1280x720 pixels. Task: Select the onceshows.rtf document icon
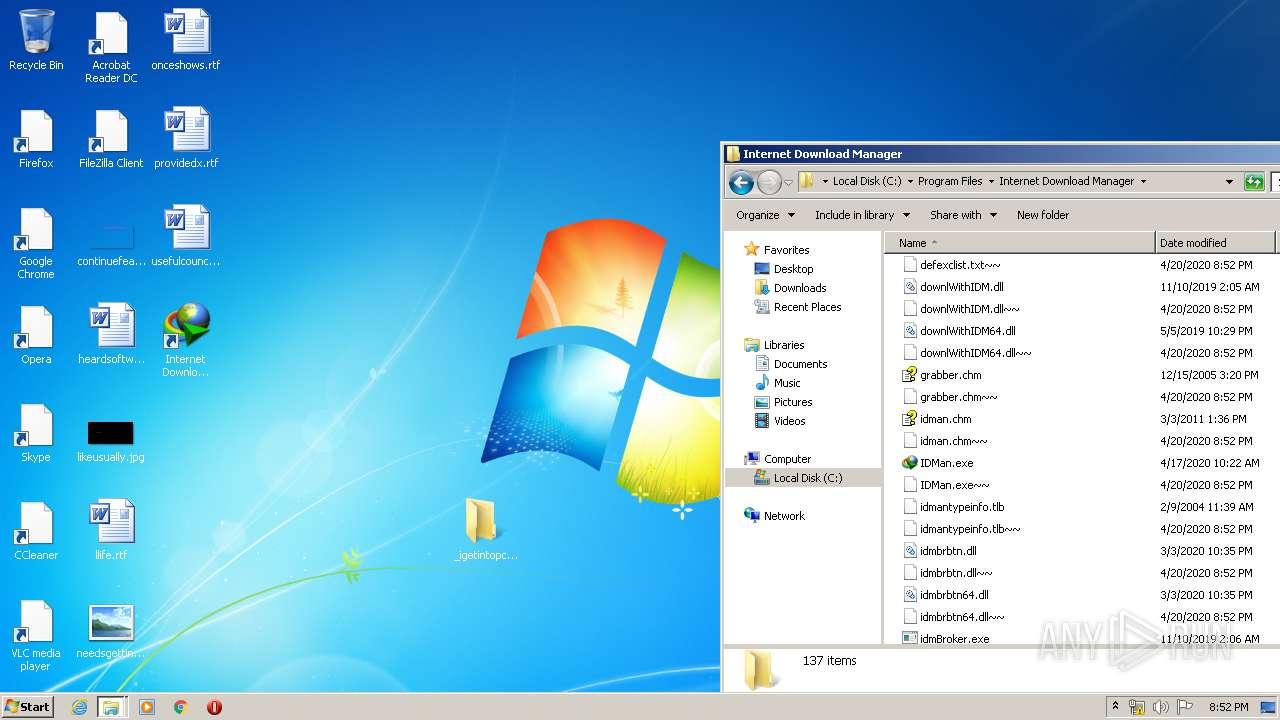tap(186, 40)
